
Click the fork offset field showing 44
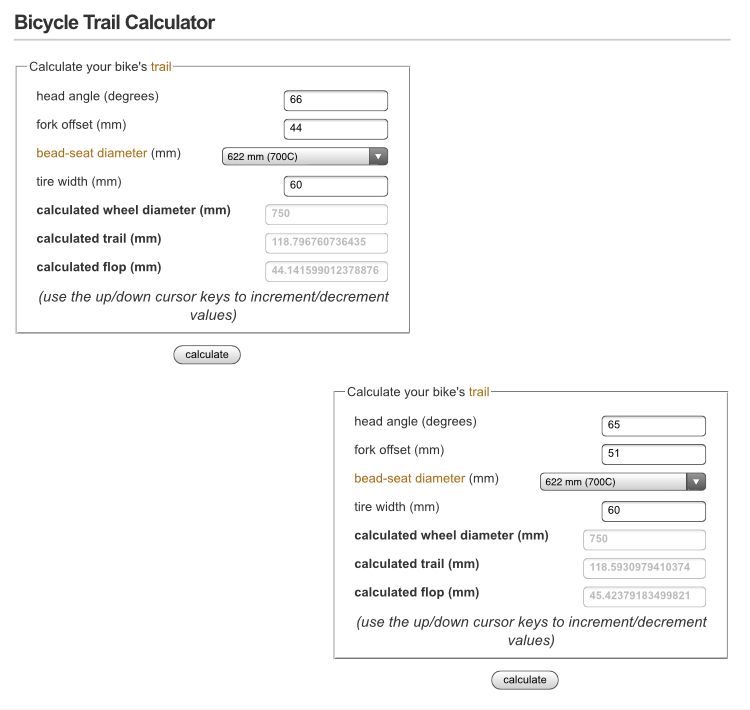pos(336,129)
